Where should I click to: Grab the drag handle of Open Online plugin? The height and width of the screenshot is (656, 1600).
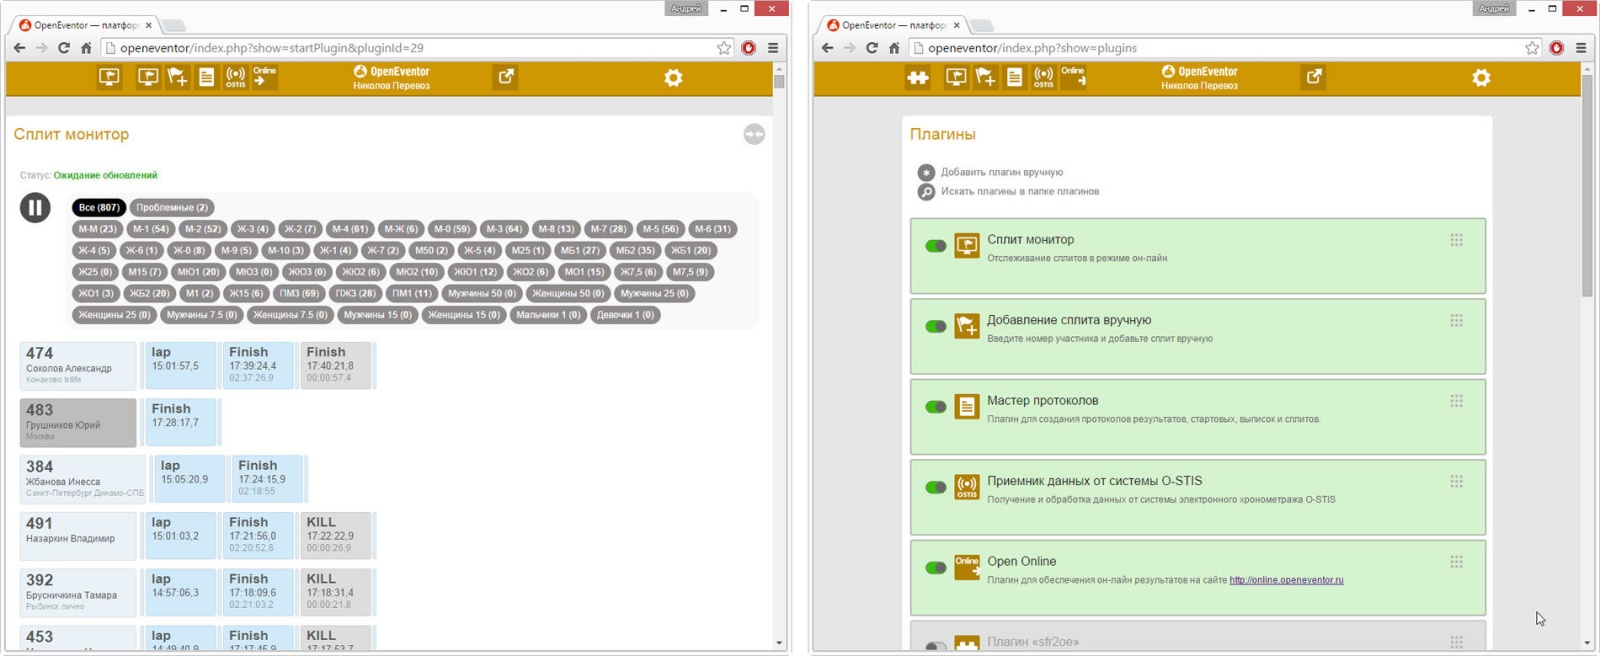(1456, 562)
